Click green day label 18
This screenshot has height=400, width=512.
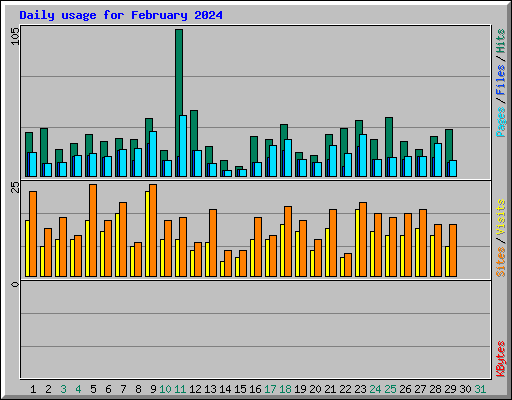pos(285,389)
